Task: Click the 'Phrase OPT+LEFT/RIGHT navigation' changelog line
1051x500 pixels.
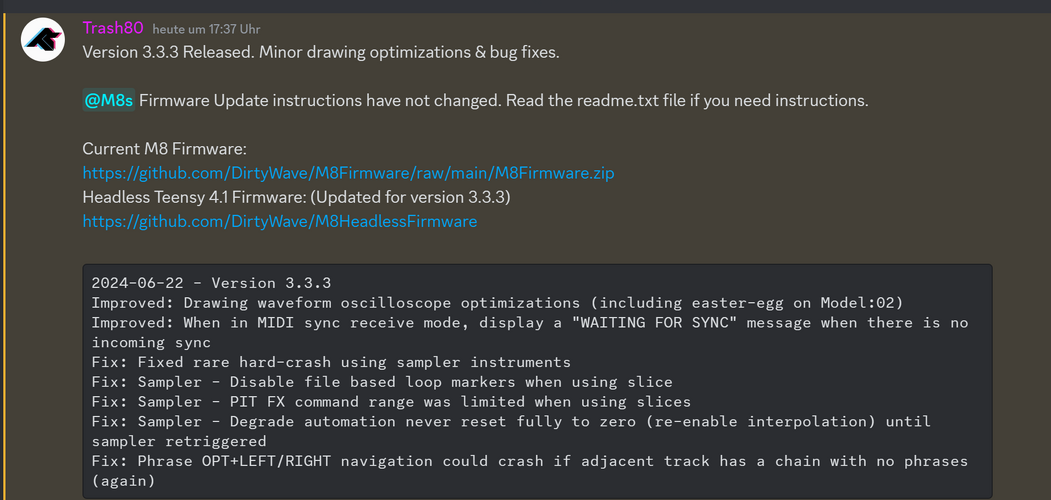Action: point(529,461)
